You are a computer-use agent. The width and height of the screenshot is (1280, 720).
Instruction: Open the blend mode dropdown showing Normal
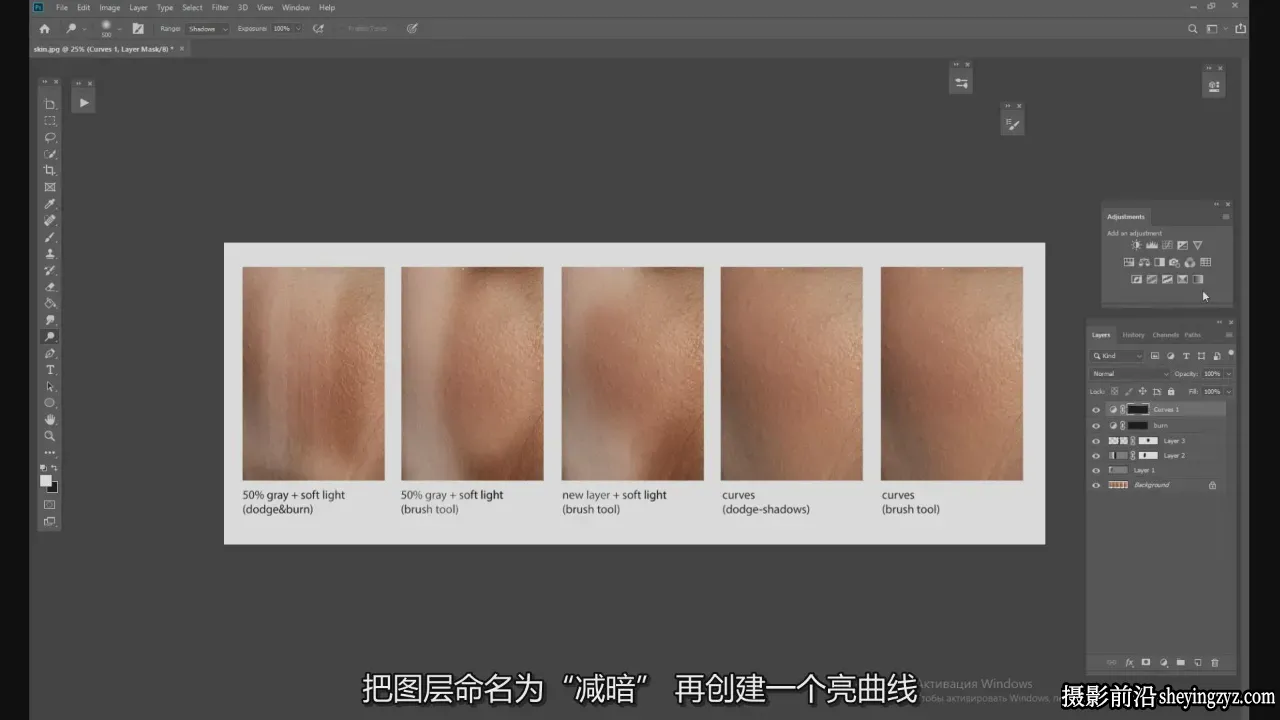click(1129, 373)
